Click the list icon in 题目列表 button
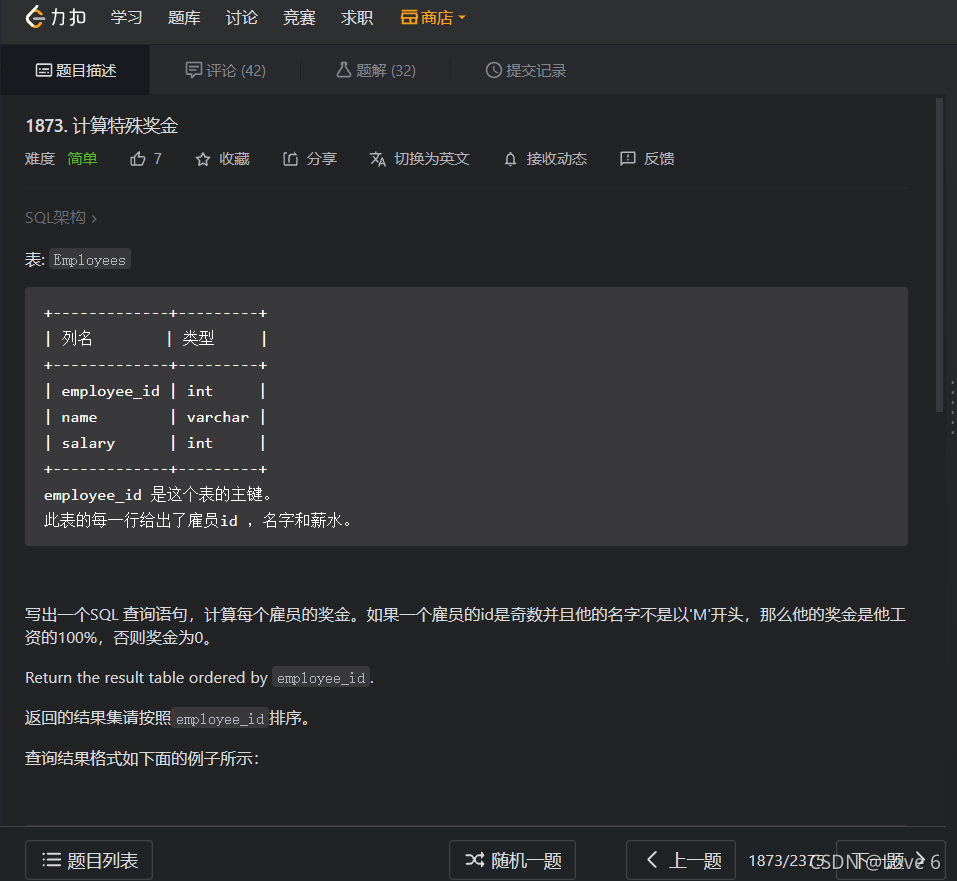Image resolution: width=957 pixels, height=881 pixels. [51, 860]
